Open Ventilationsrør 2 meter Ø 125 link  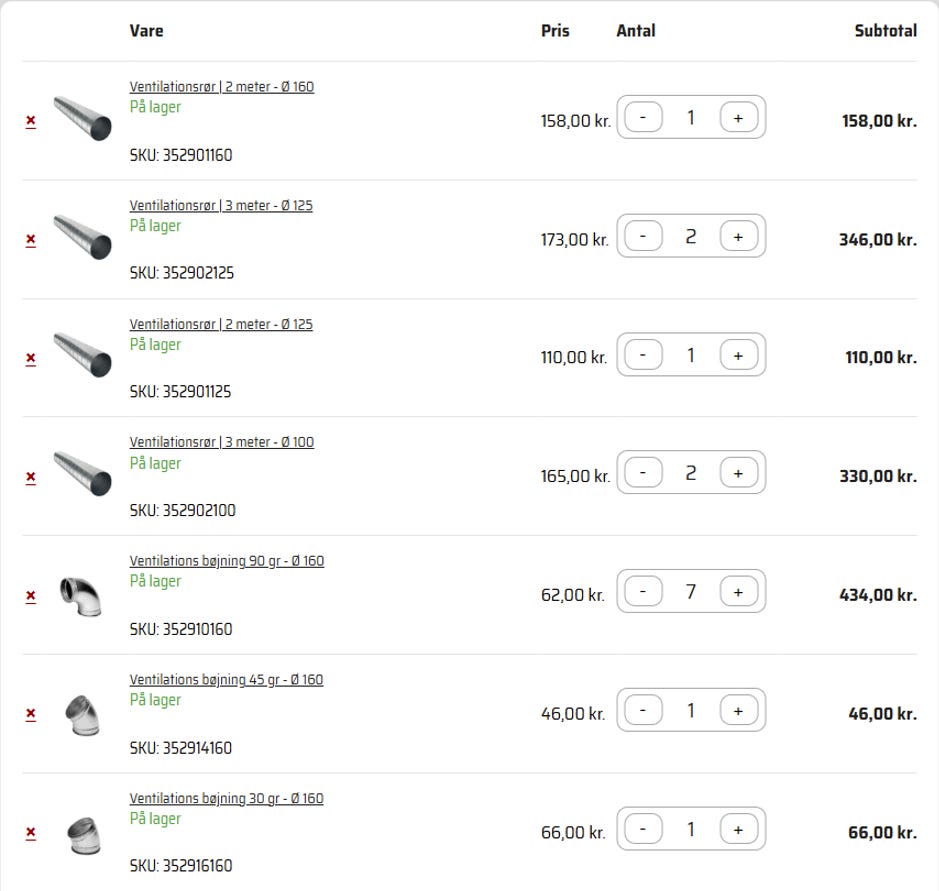(x=220, y=324)
